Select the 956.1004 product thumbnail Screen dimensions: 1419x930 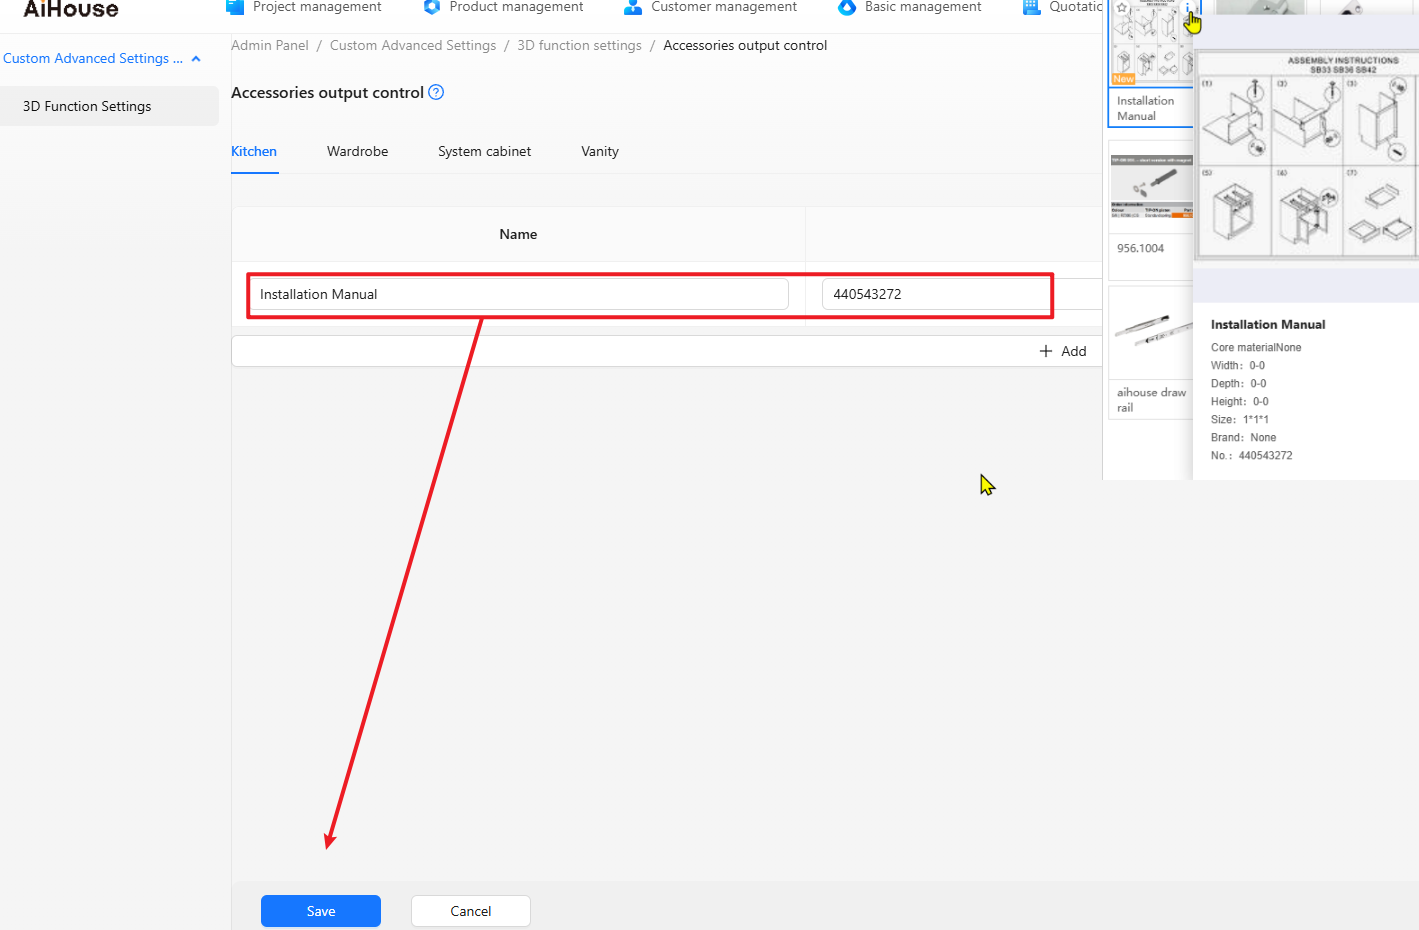tap(1151, 185)
